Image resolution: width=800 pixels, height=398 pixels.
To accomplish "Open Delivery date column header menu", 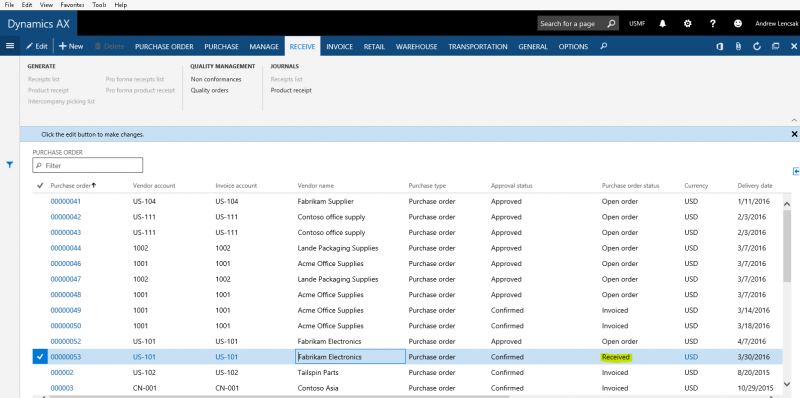I will coord(755,186).
